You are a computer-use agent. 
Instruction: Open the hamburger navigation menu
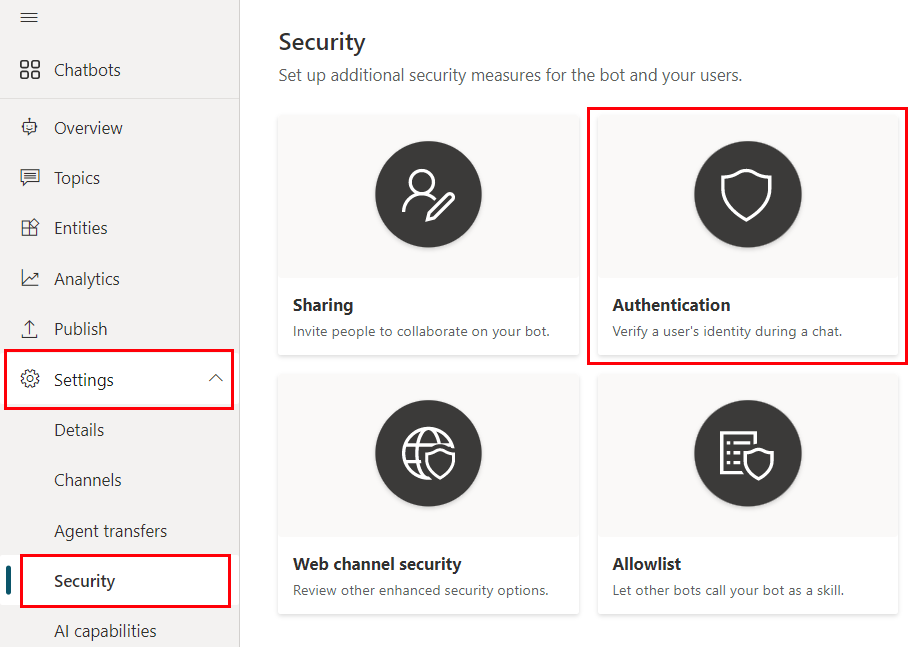29,17
